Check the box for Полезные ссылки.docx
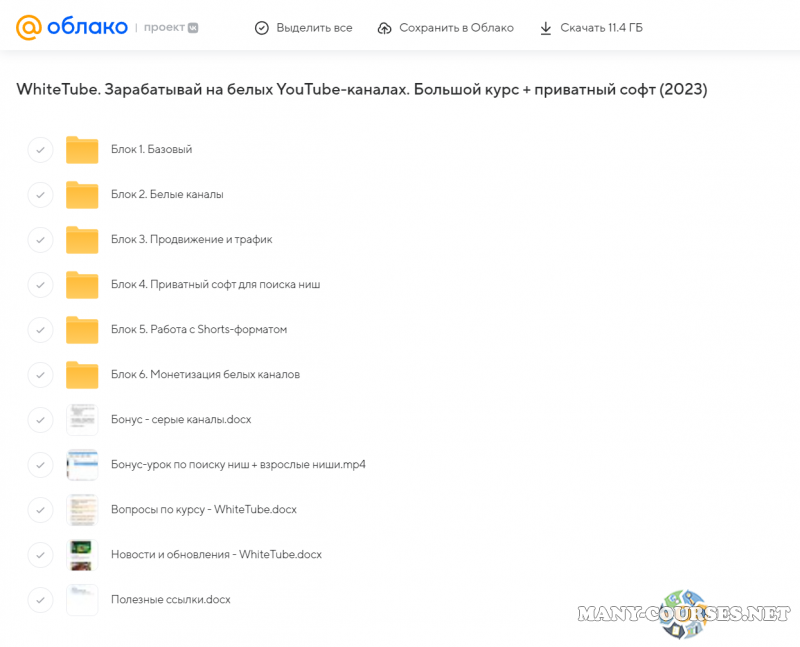Image resolution: width=800 pixels, height=647 pixels. (40, 600)
